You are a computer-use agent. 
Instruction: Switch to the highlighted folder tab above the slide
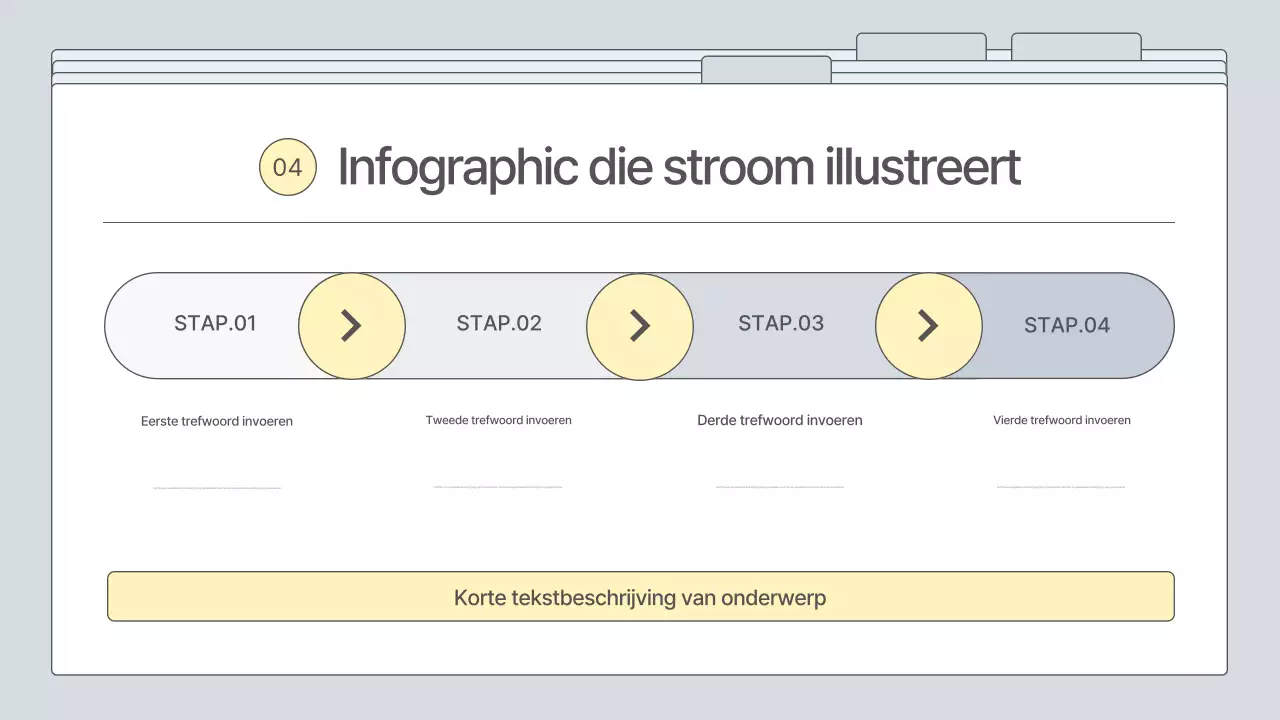click(766, 70)
